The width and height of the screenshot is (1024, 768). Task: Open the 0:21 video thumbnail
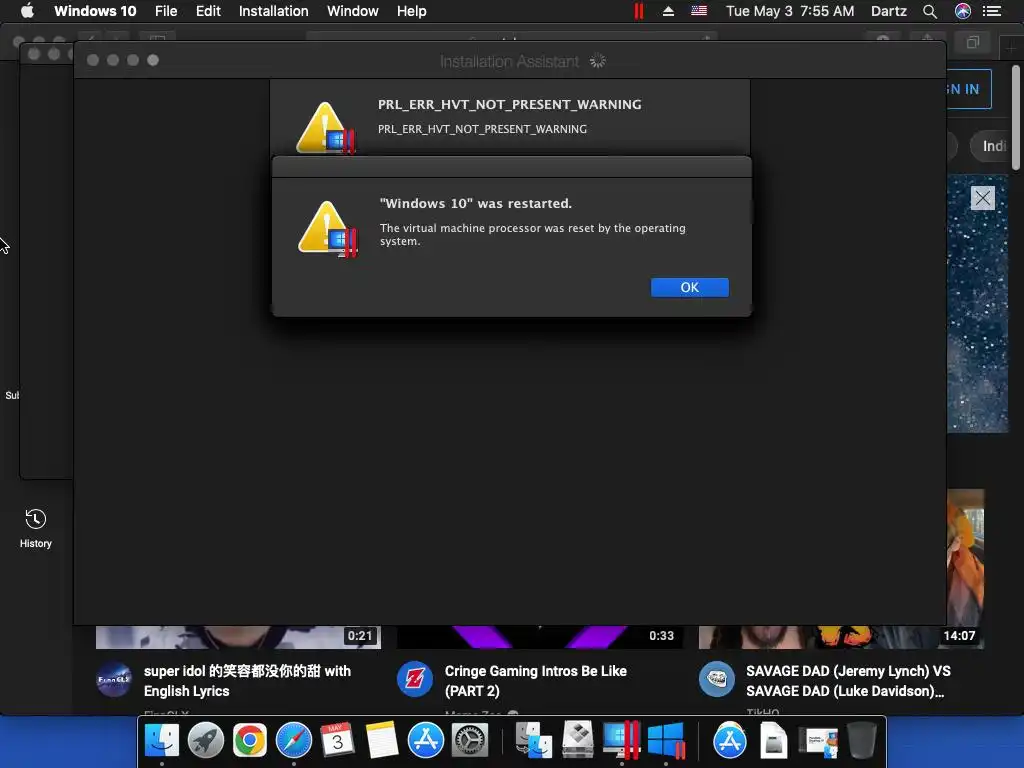click(x=238, y=637)
